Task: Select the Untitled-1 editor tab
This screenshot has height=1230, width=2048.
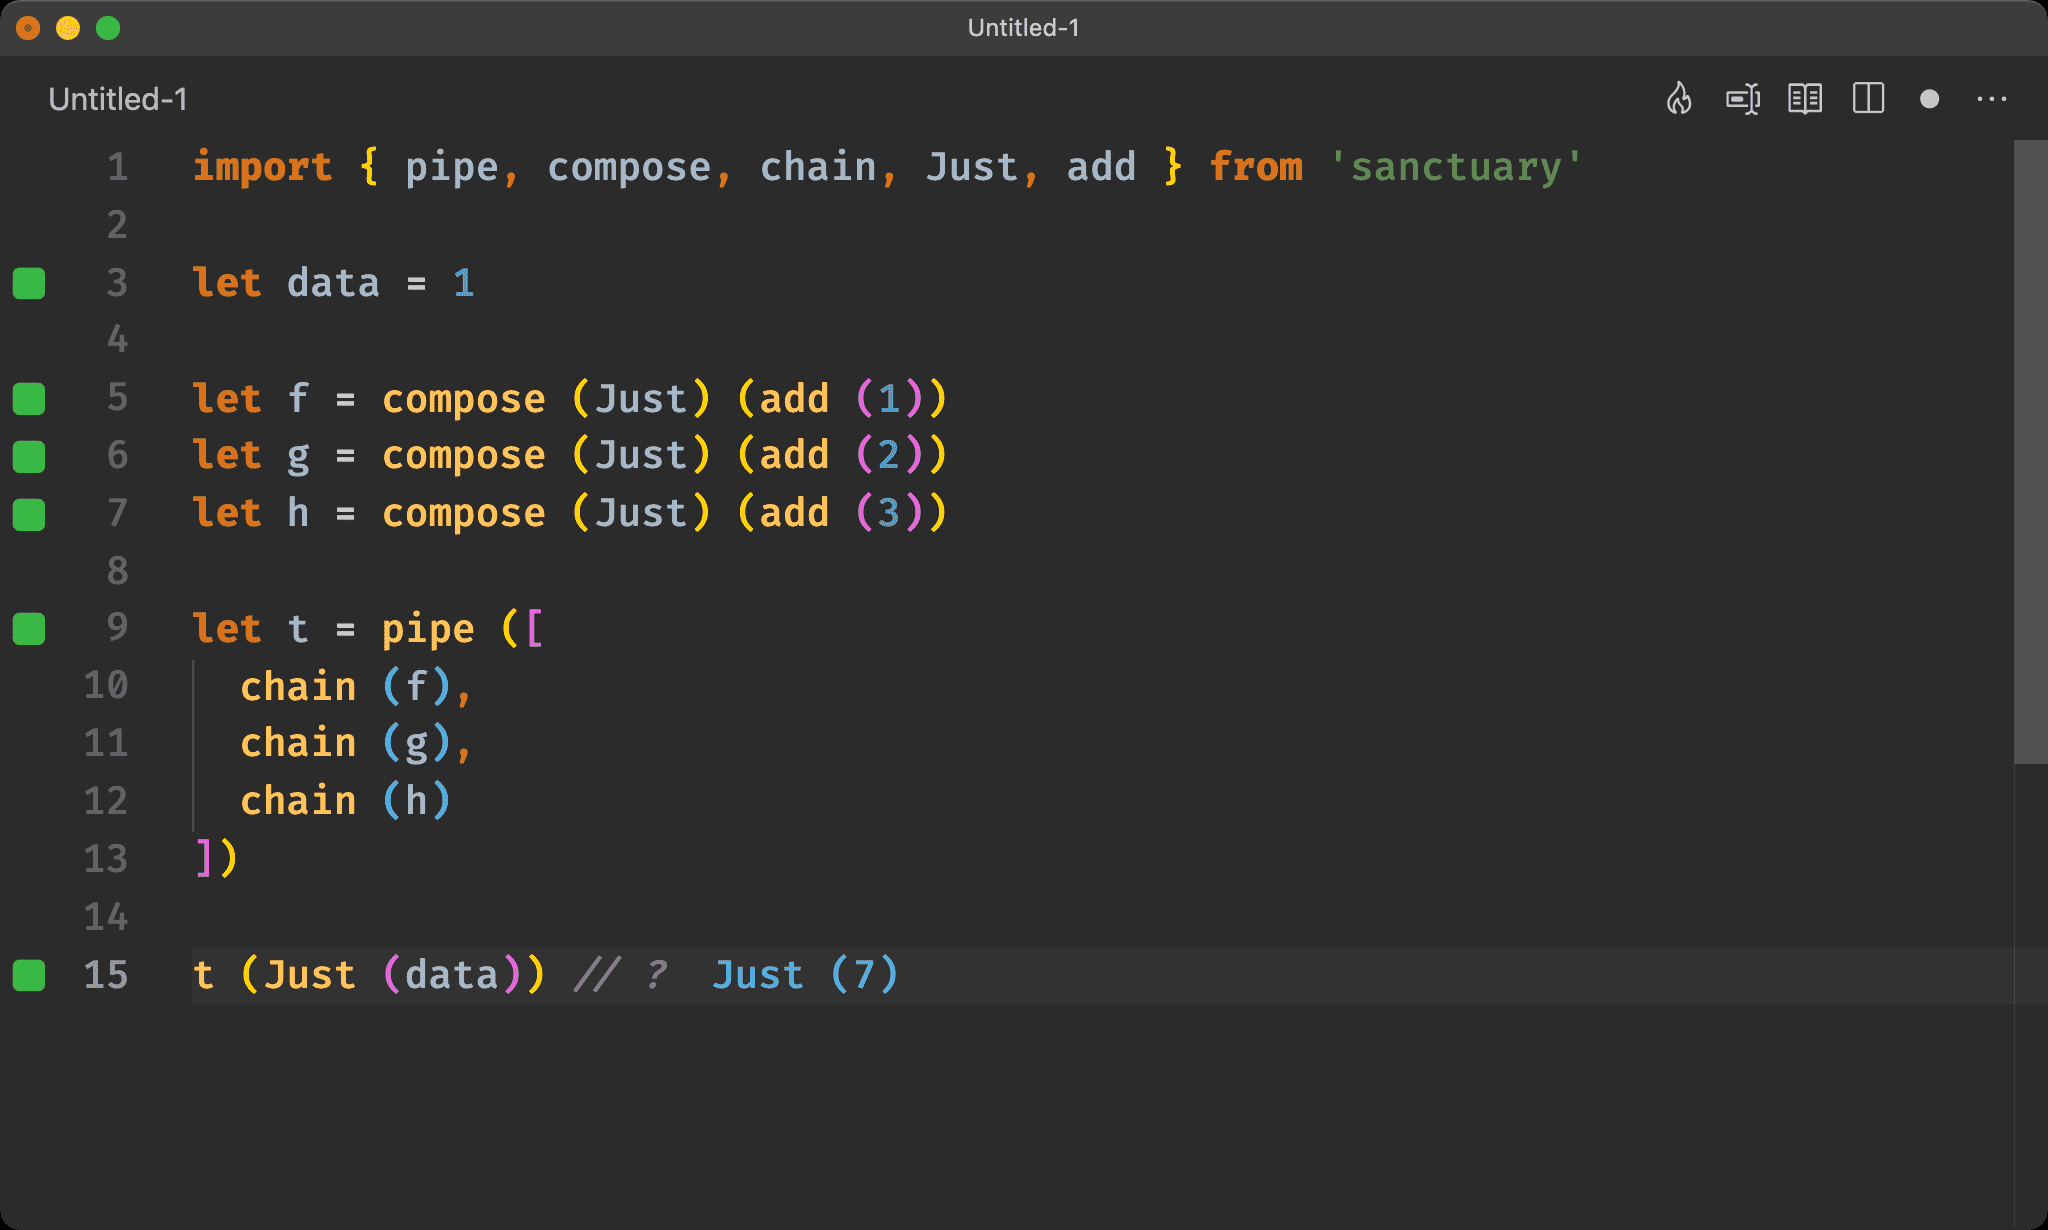Action: tap(118, 99)
